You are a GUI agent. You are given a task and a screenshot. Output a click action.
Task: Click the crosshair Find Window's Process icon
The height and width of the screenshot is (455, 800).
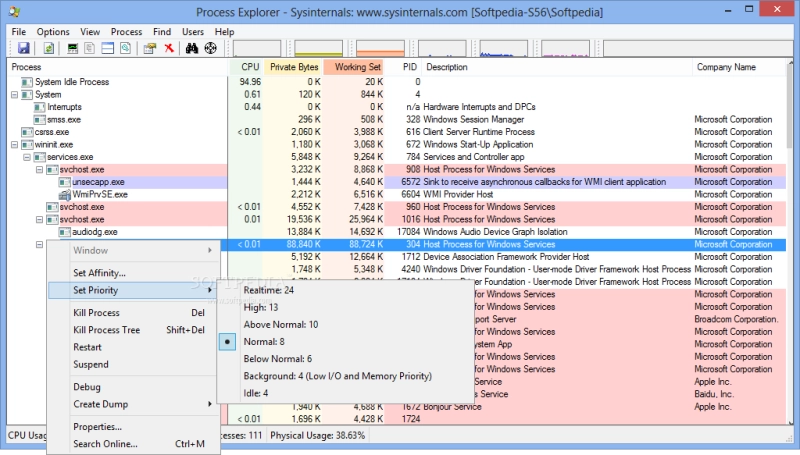(210, 48)
